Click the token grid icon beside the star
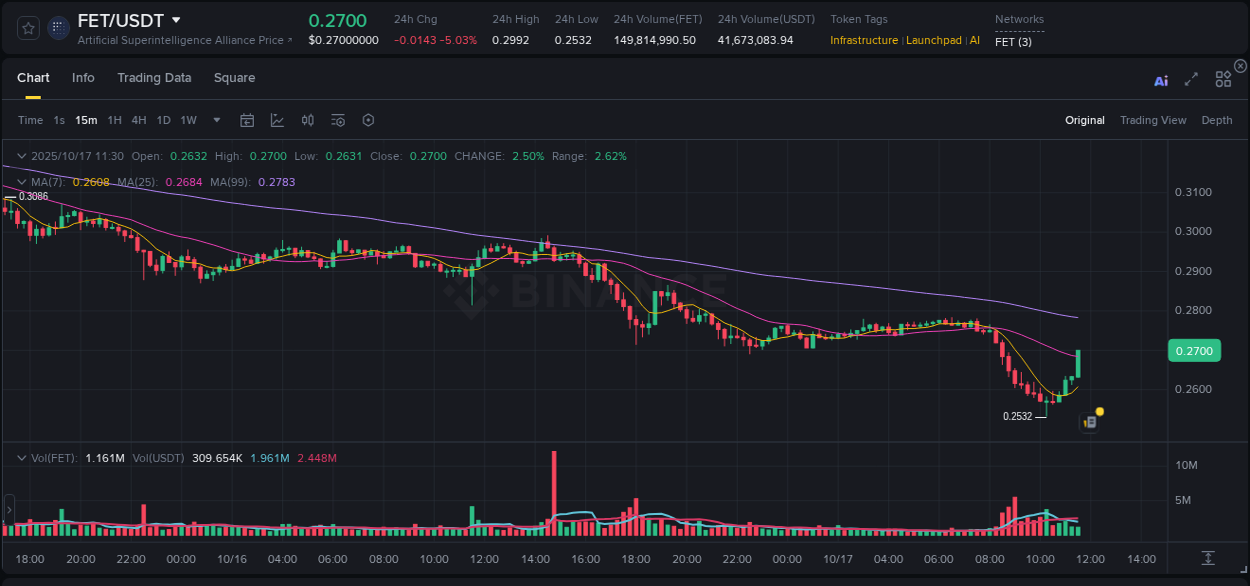This screenshot has height=586, width=1250. pyautogui.click(x=58, y=27)
